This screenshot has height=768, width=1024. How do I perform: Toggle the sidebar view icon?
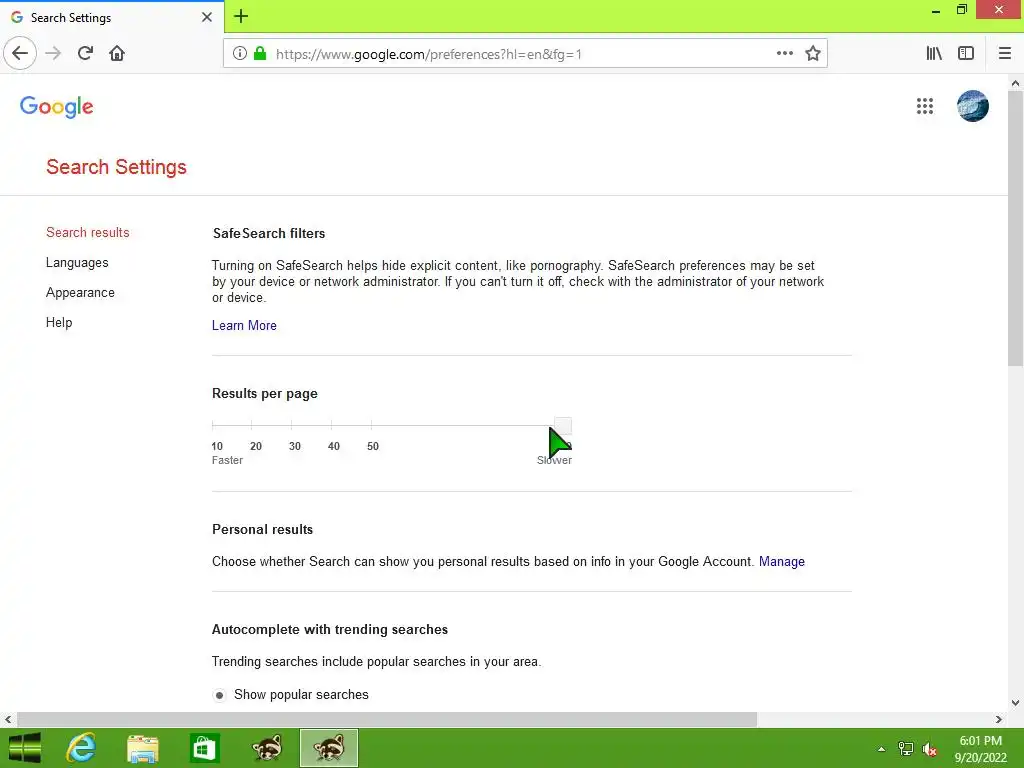pos(966,54)
